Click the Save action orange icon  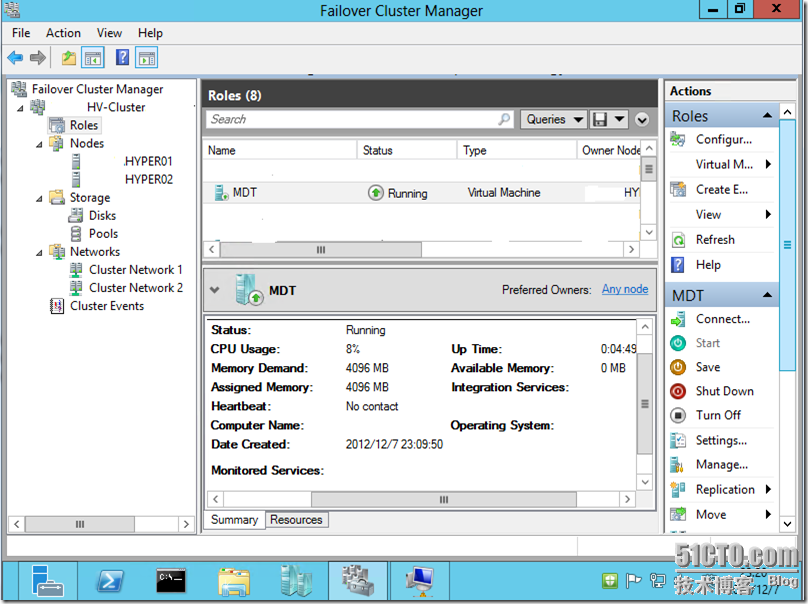tap(678, 367)
